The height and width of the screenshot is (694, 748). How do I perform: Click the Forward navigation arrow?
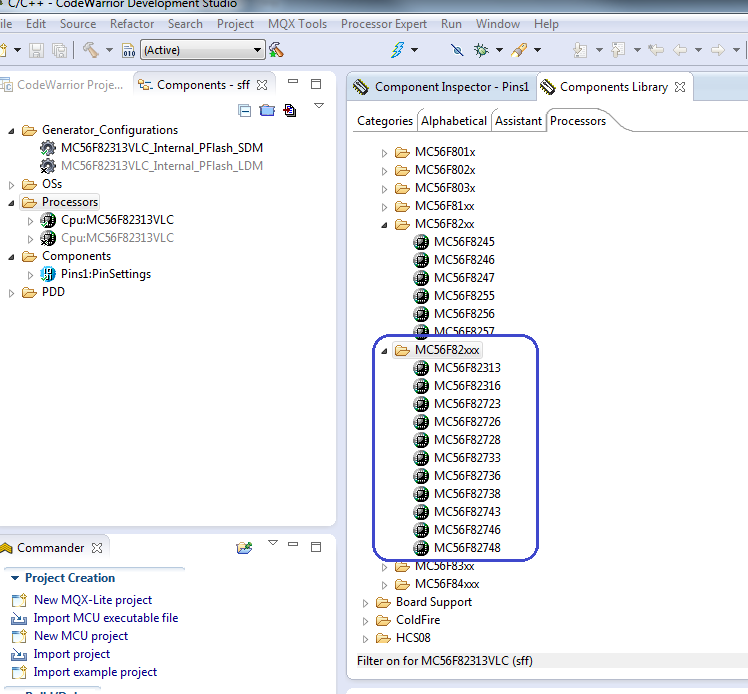[x=718, y=50]
